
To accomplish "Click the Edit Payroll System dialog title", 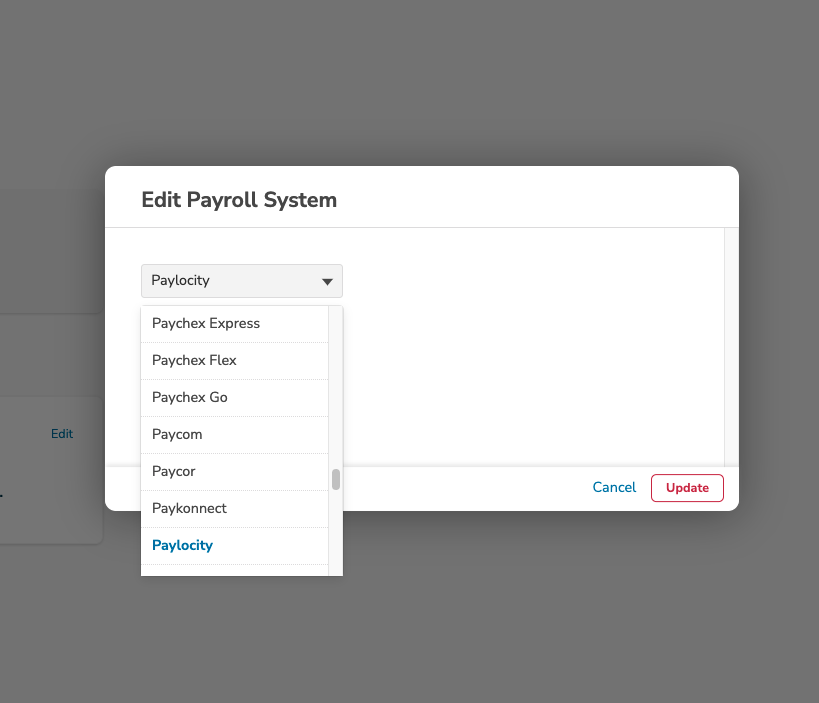I will pos(239,200).
